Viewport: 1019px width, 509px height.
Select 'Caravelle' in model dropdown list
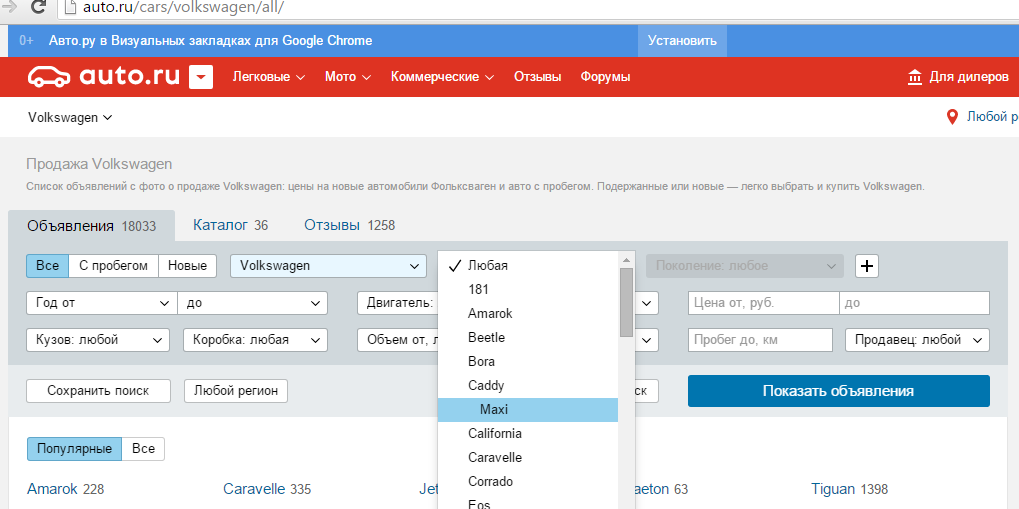pyautogui.click(x=528, y=458)
